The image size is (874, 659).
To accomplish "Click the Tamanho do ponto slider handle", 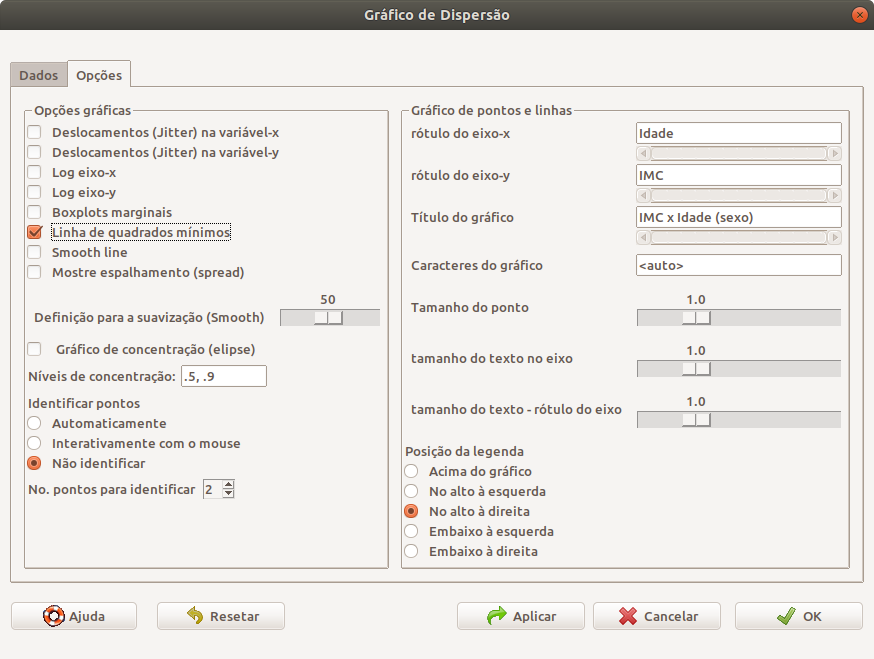I will [696, 318].
